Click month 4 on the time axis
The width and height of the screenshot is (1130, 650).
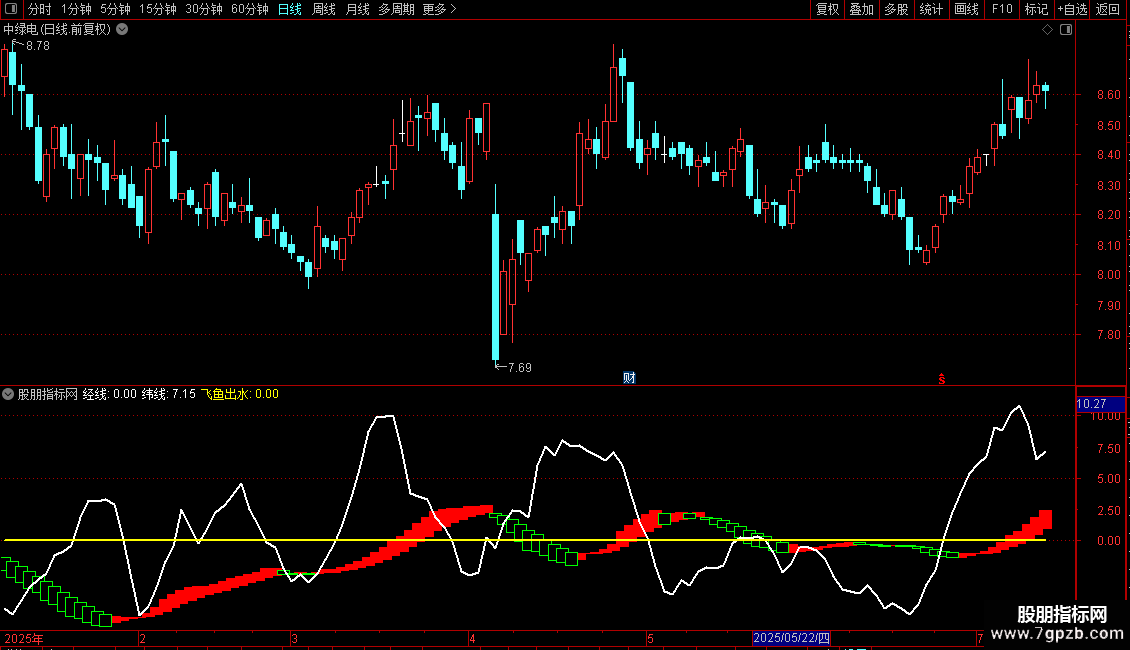tap(472, 638)
